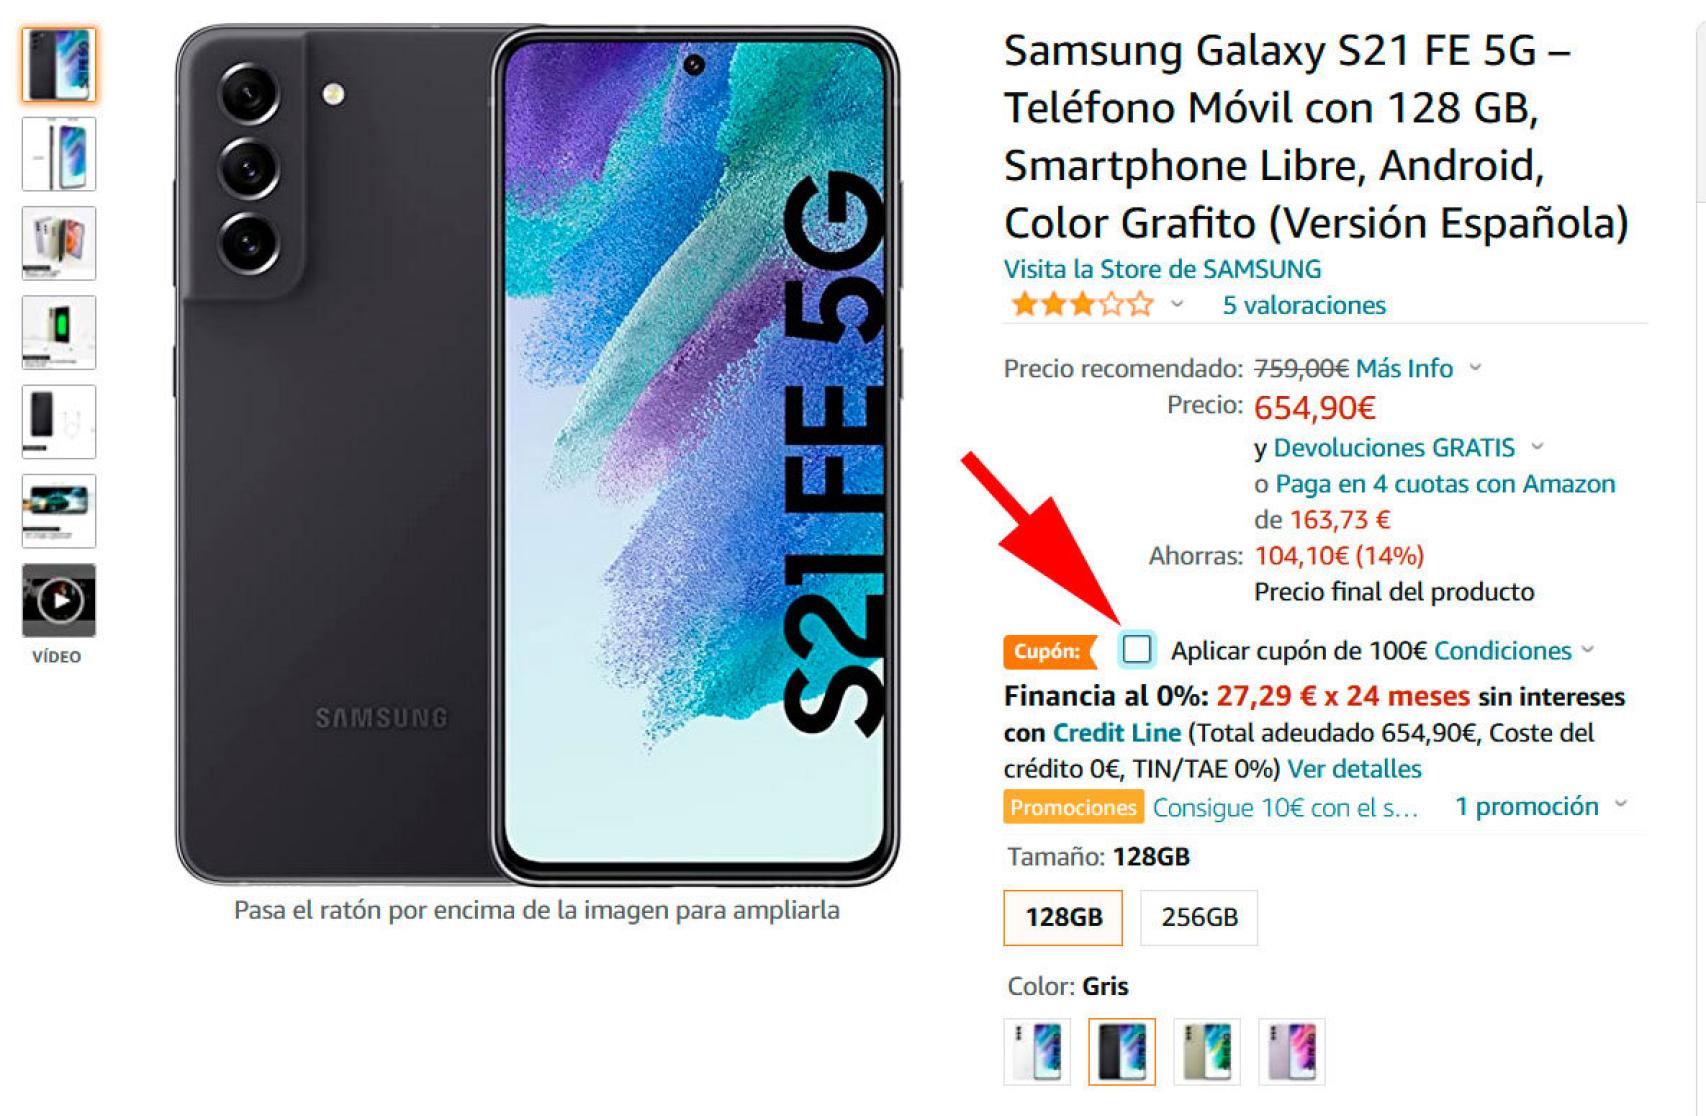This screenshot has width=1706, height=1116.
Task: Expand the star rating breakdown arrow
Action: [x=1177, y=305]
